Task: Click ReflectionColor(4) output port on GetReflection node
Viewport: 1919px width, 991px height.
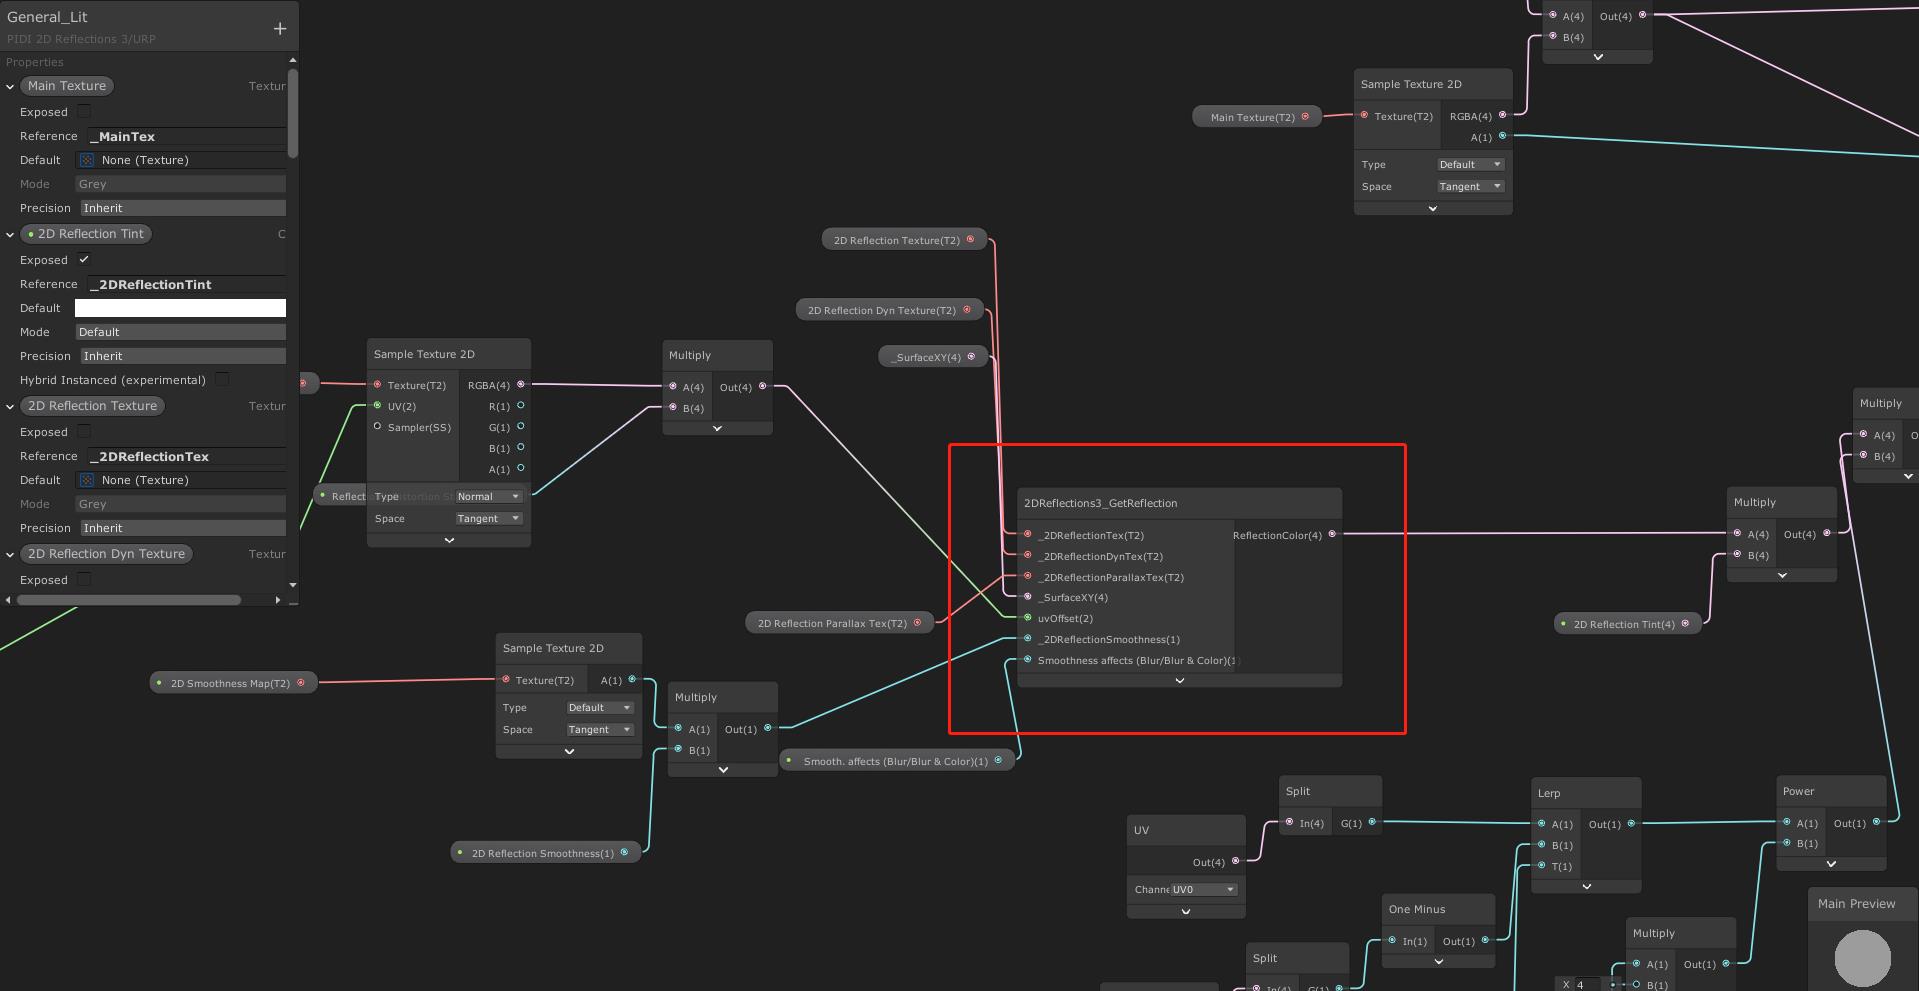Action: 1332,534
